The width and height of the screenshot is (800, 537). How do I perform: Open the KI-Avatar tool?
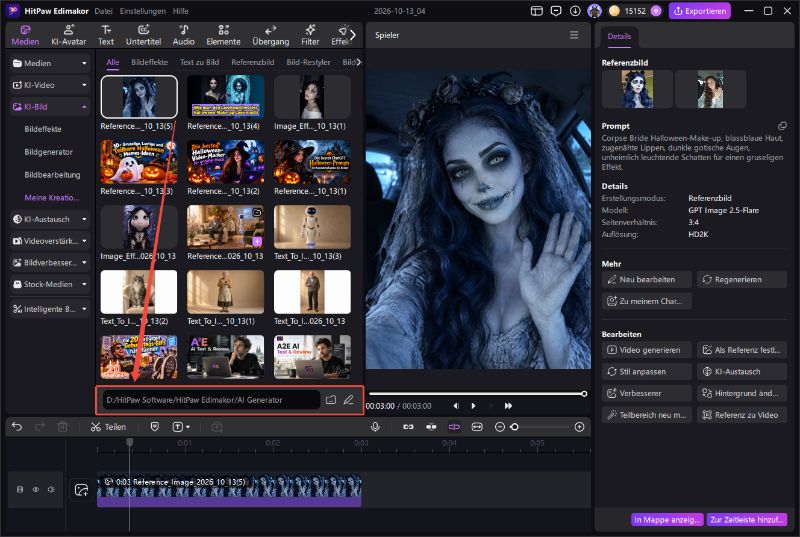pyautogui.click(x=68, y=35)
